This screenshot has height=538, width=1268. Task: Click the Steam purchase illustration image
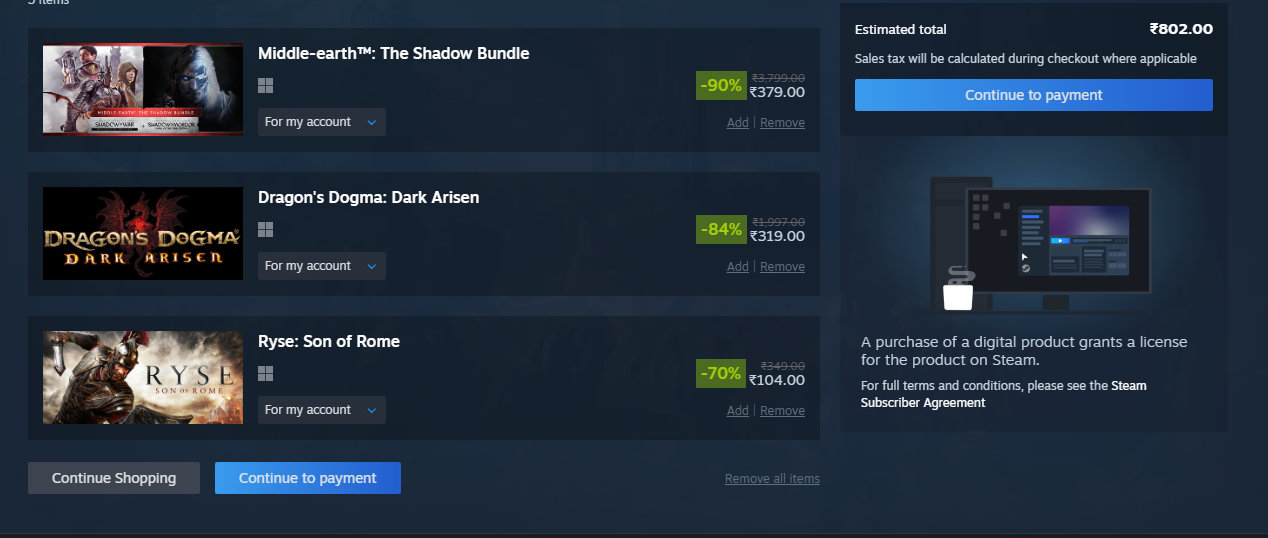pyautogui.click(x=1034, y=242)
